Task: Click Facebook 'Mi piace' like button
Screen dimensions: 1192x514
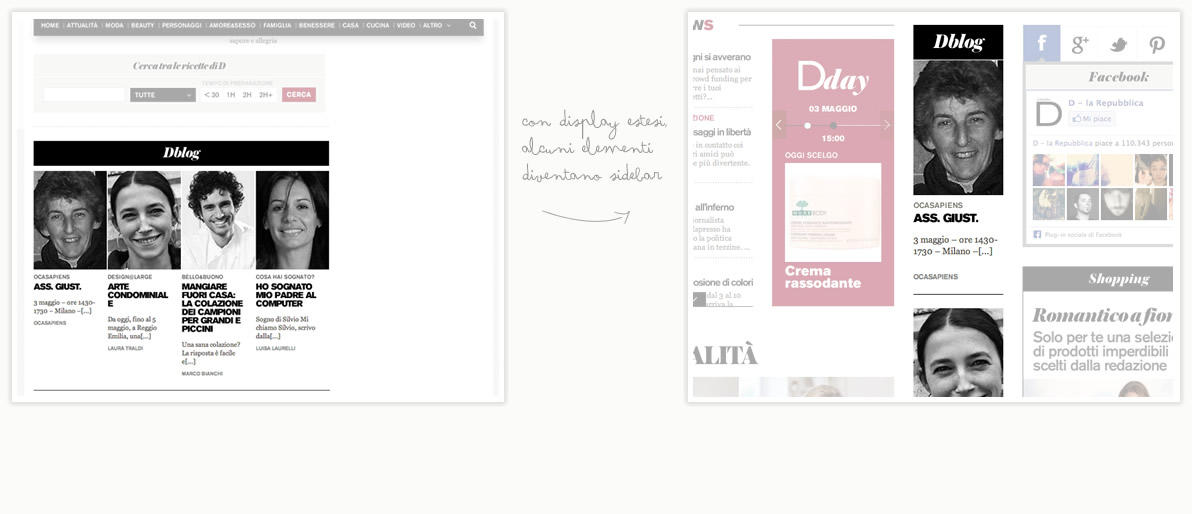Action: coord(1091,118)
